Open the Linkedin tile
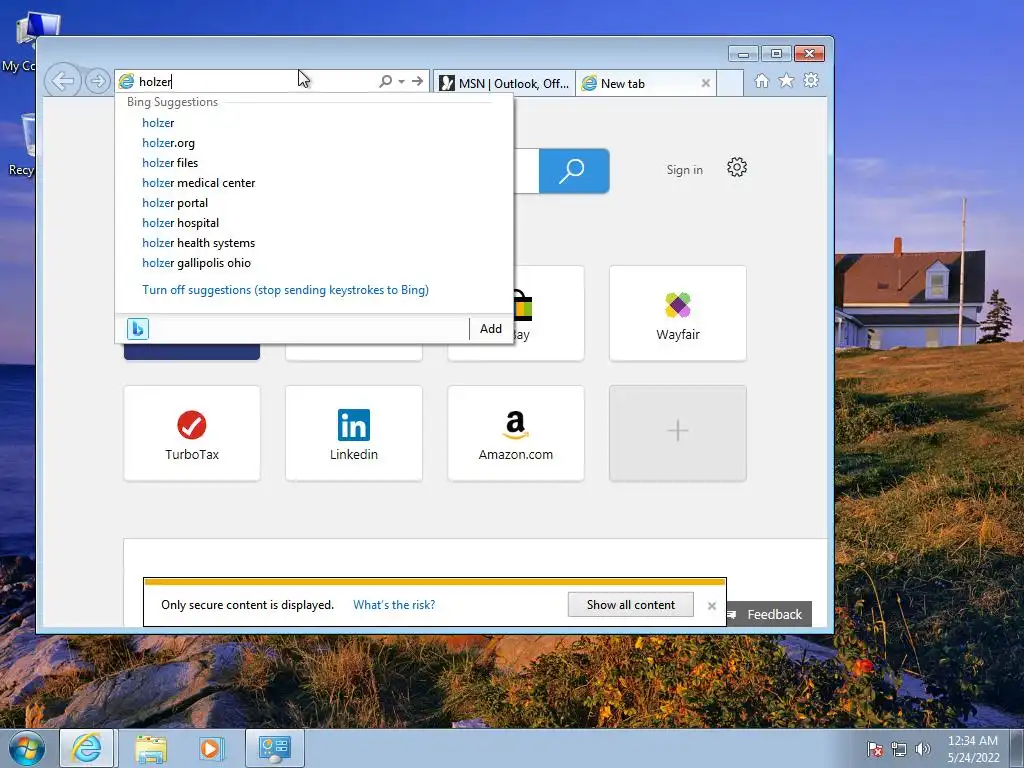Screen dimensions: 1024x768 (x=354, y=434)
